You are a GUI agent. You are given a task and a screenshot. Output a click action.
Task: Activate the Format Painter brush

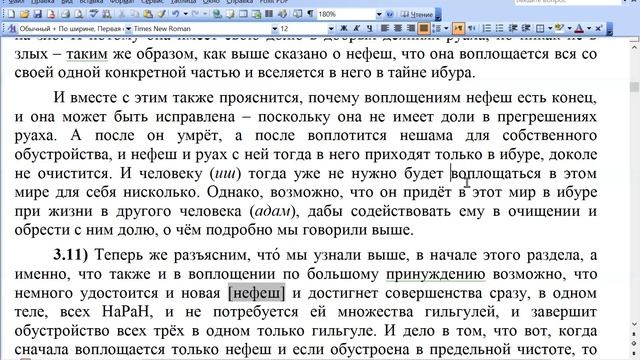[161, 14]
